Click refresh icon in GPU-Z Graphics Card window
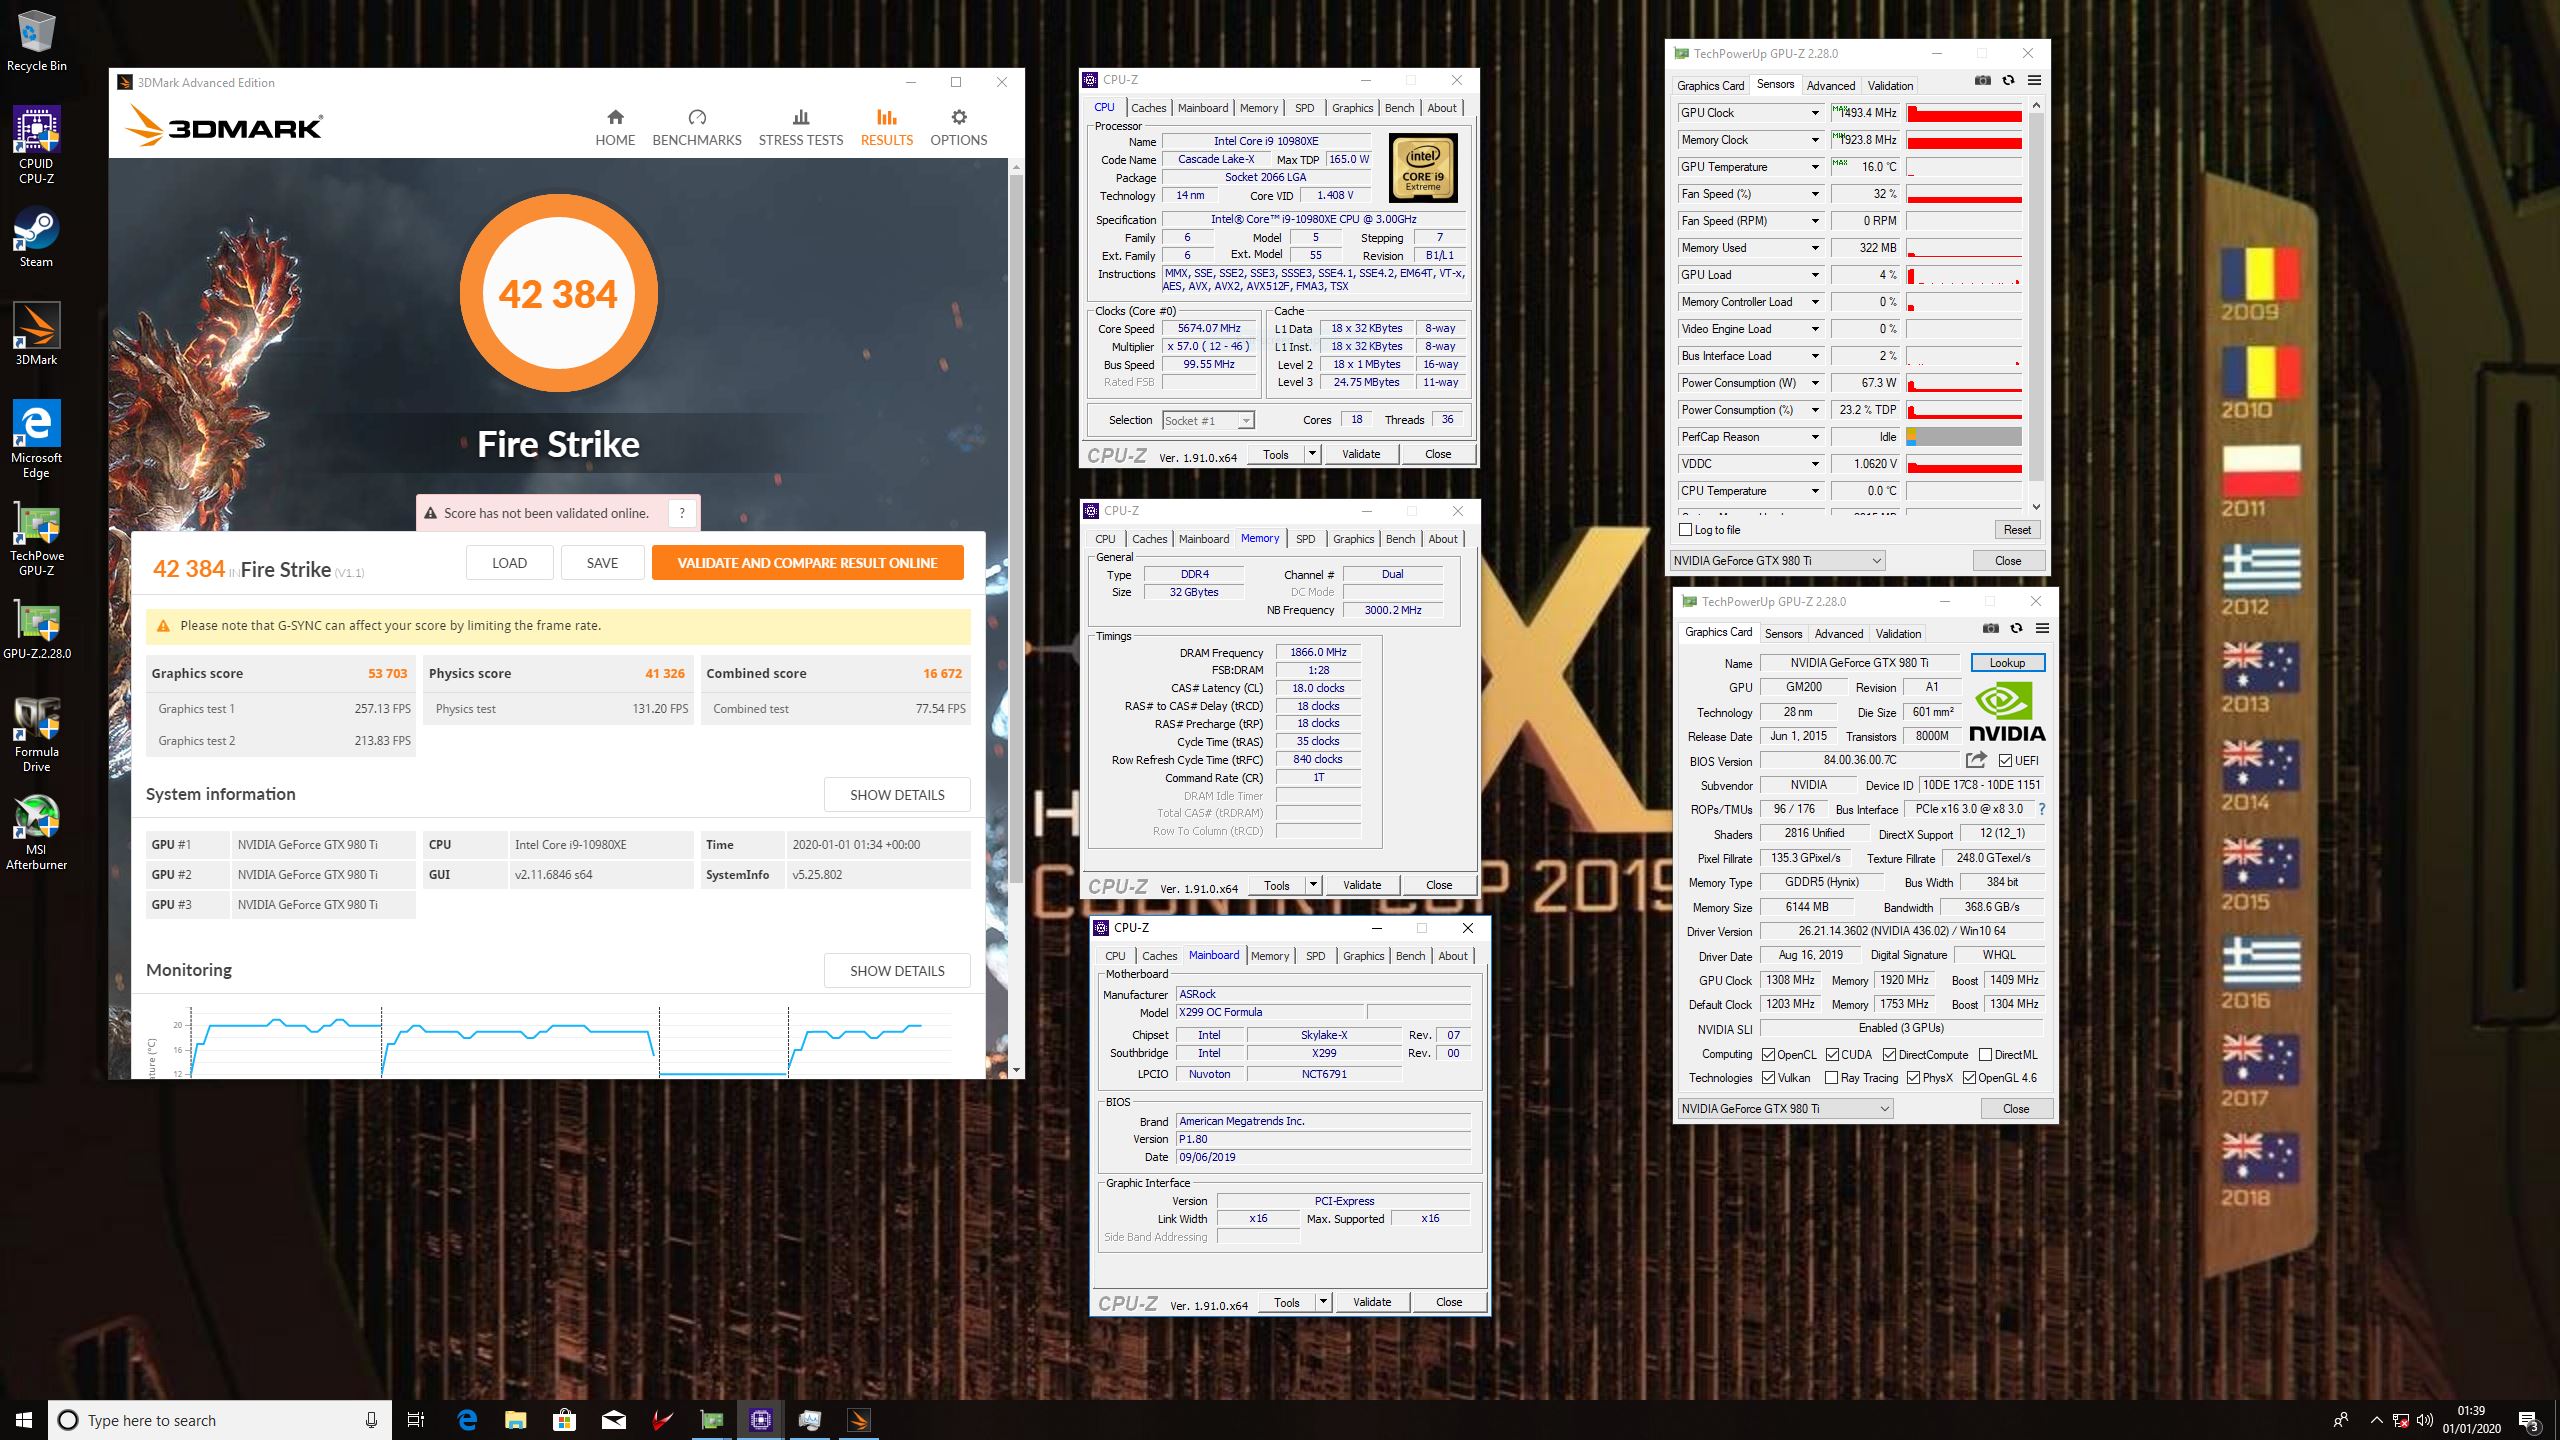This screenshot has height=1440, width=2560. (x=2016, y=629)
